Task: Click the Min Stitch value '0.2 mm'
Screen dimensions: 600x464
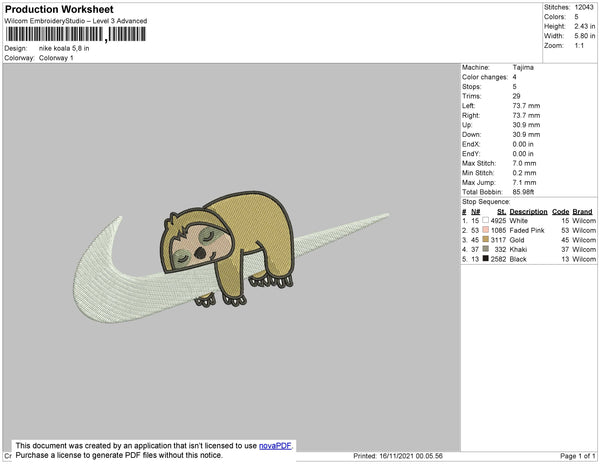Action: click(x=524, y=173)
